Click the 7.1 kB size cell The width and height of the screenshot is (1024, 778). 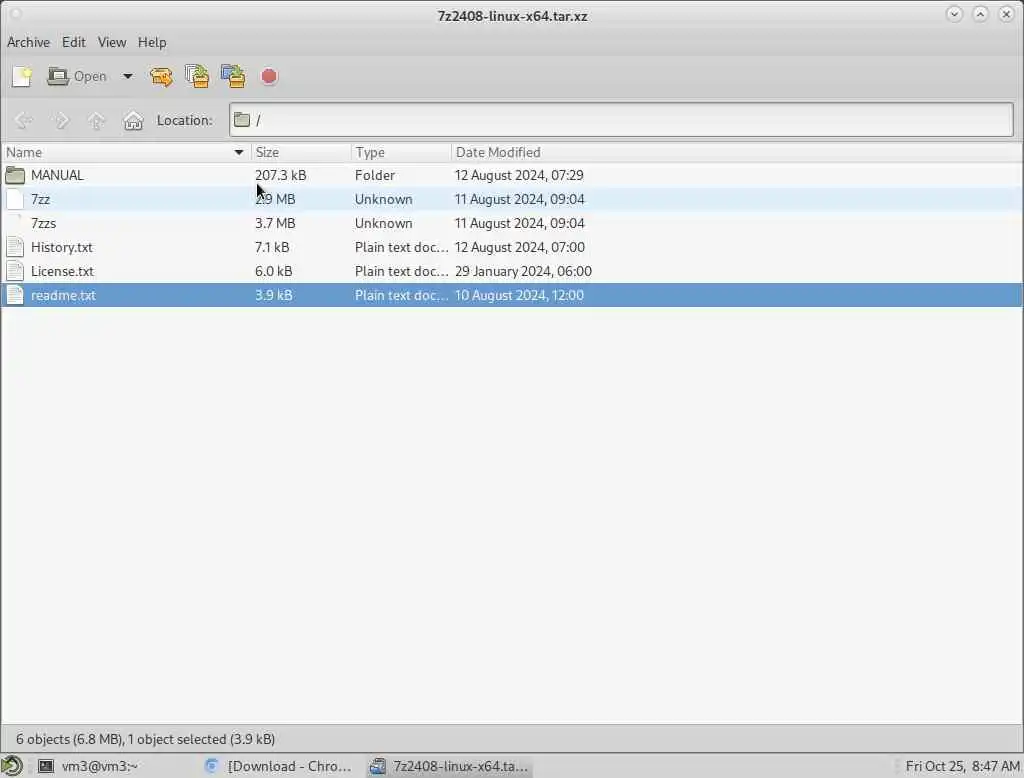pyautogui.click(x=272, y=247)
